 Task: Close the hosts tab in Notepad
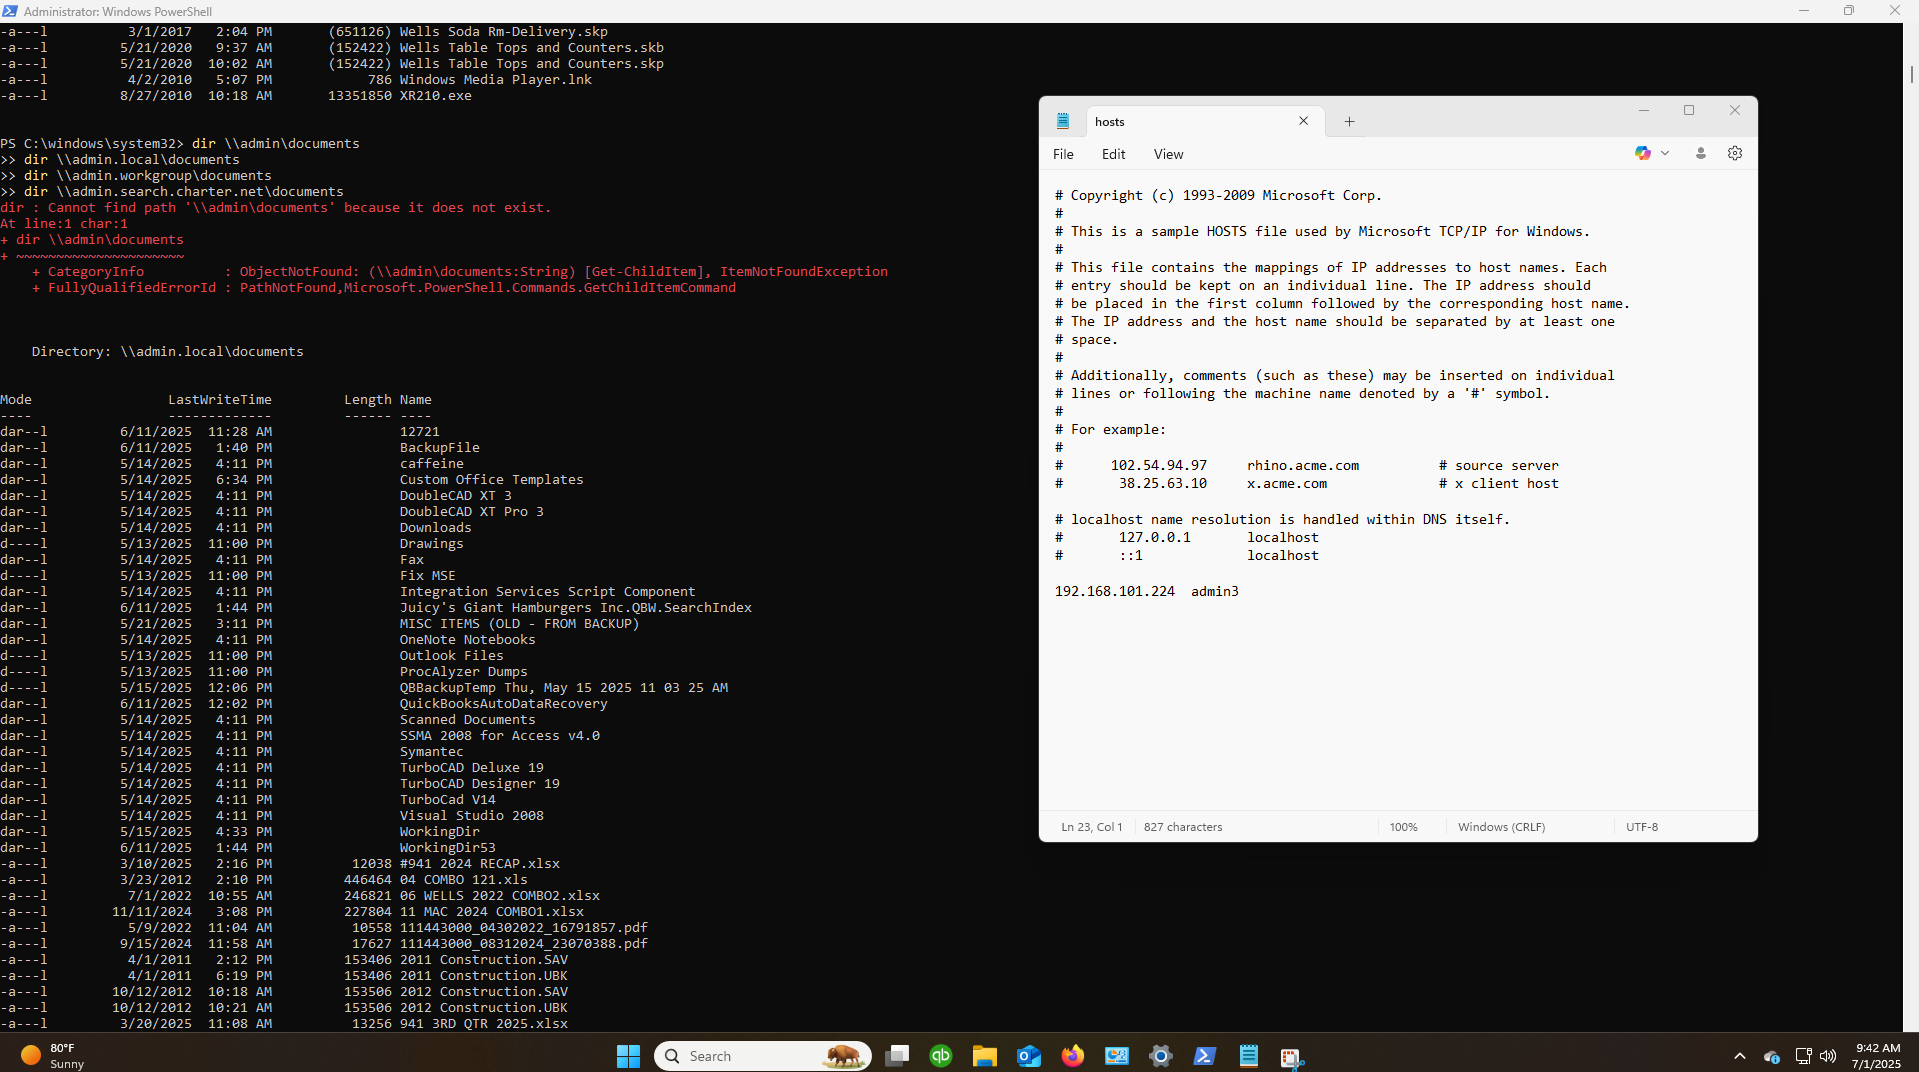point(1303,121)
